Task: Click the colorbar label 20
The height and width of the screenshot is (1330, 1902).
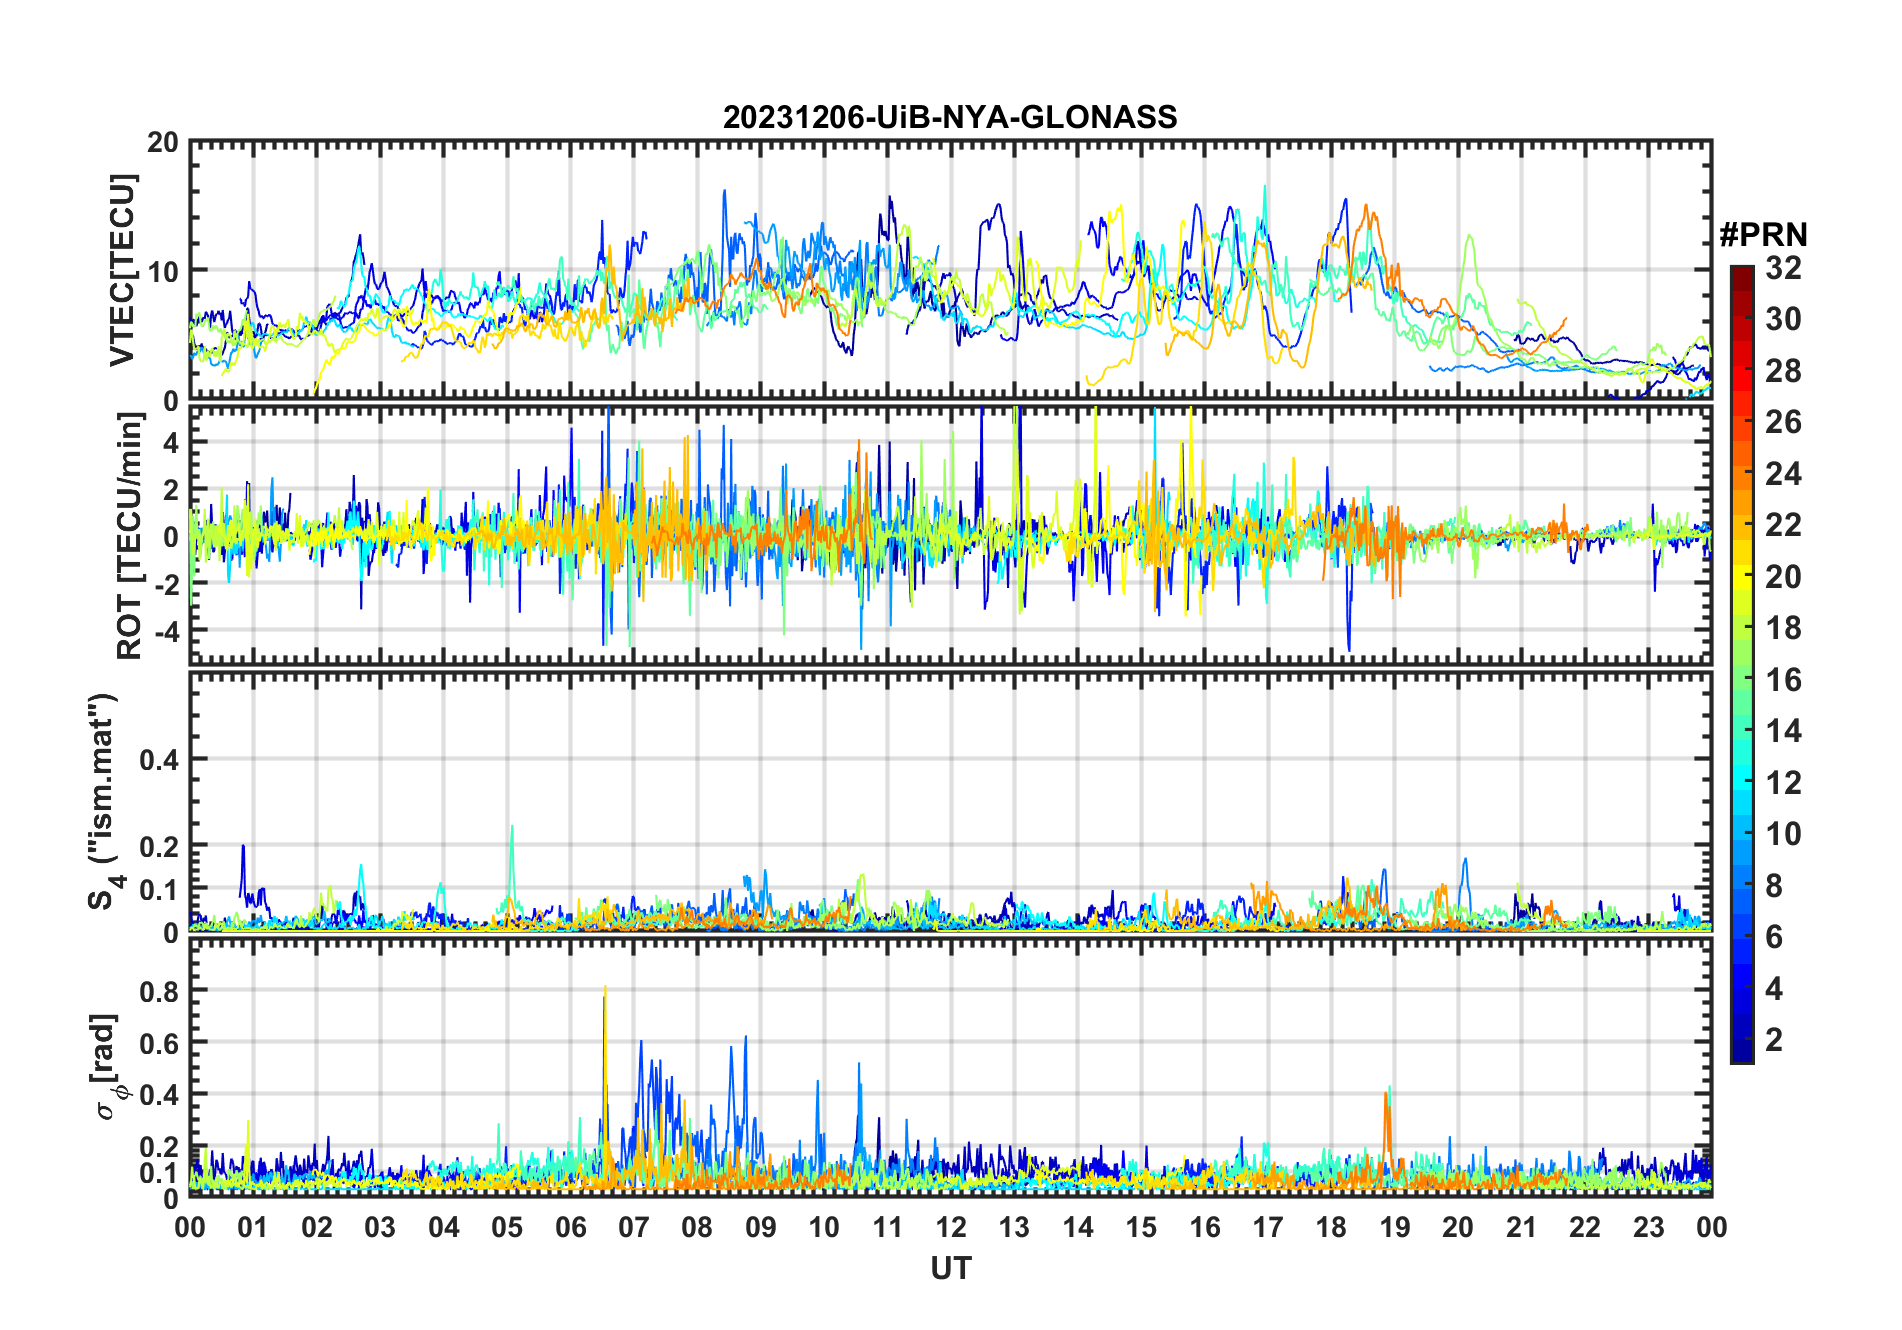Action: point(1783,577)
